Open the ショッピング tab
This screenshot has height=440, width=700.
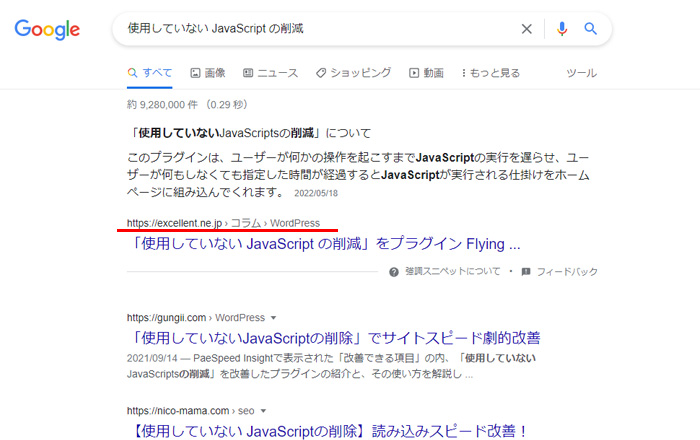click(x=354, y=73)
